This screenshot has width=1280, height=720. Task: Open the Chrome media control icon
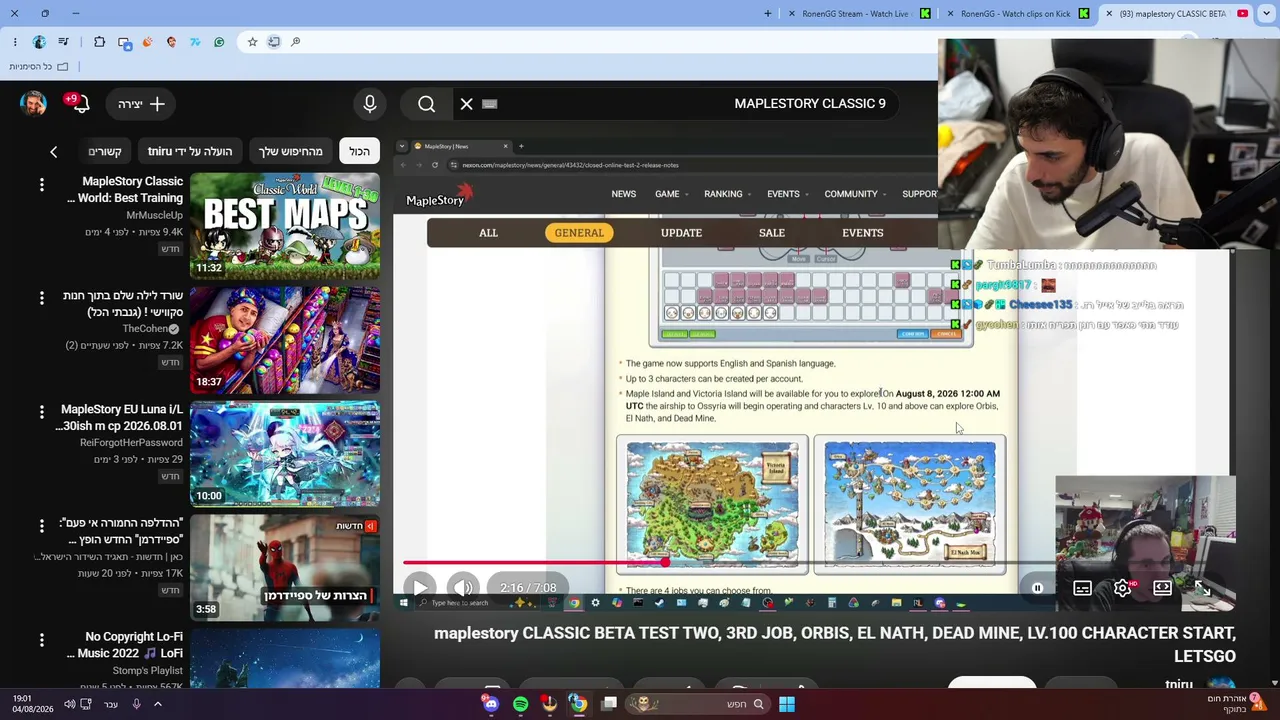click(63, 42)
